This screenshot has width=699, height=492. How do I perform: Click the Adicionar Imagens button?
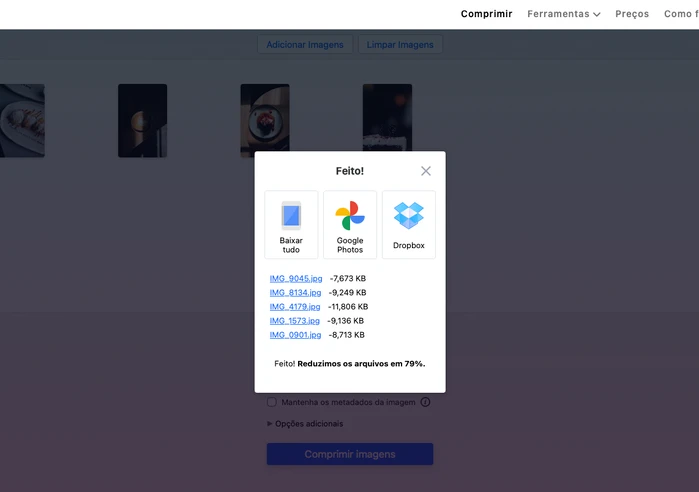click(x=305, y=45)
